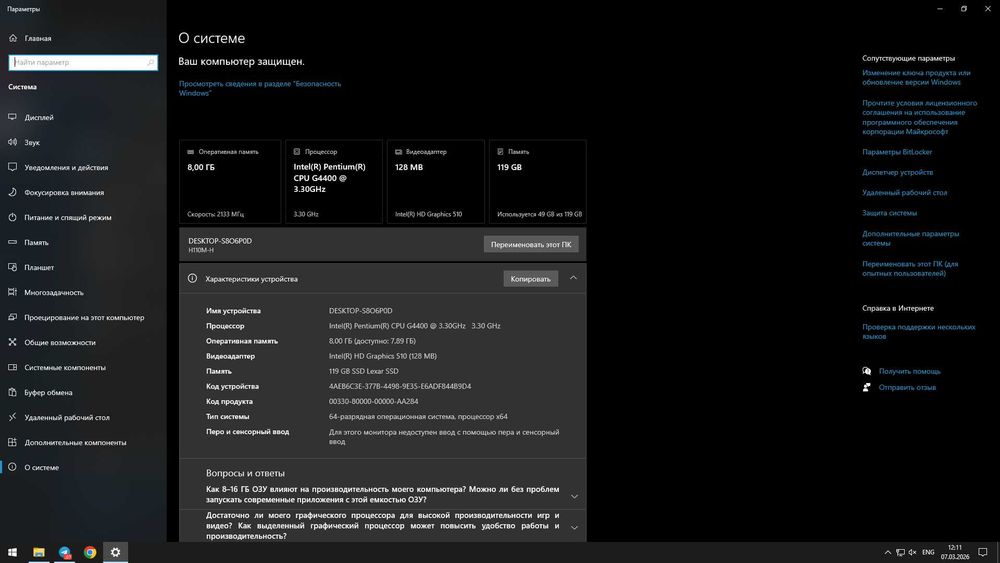Open Изменение ключа продукта link
This screenshot has width=1000, height=563.
pyautogui.click(x=916, y=77)
